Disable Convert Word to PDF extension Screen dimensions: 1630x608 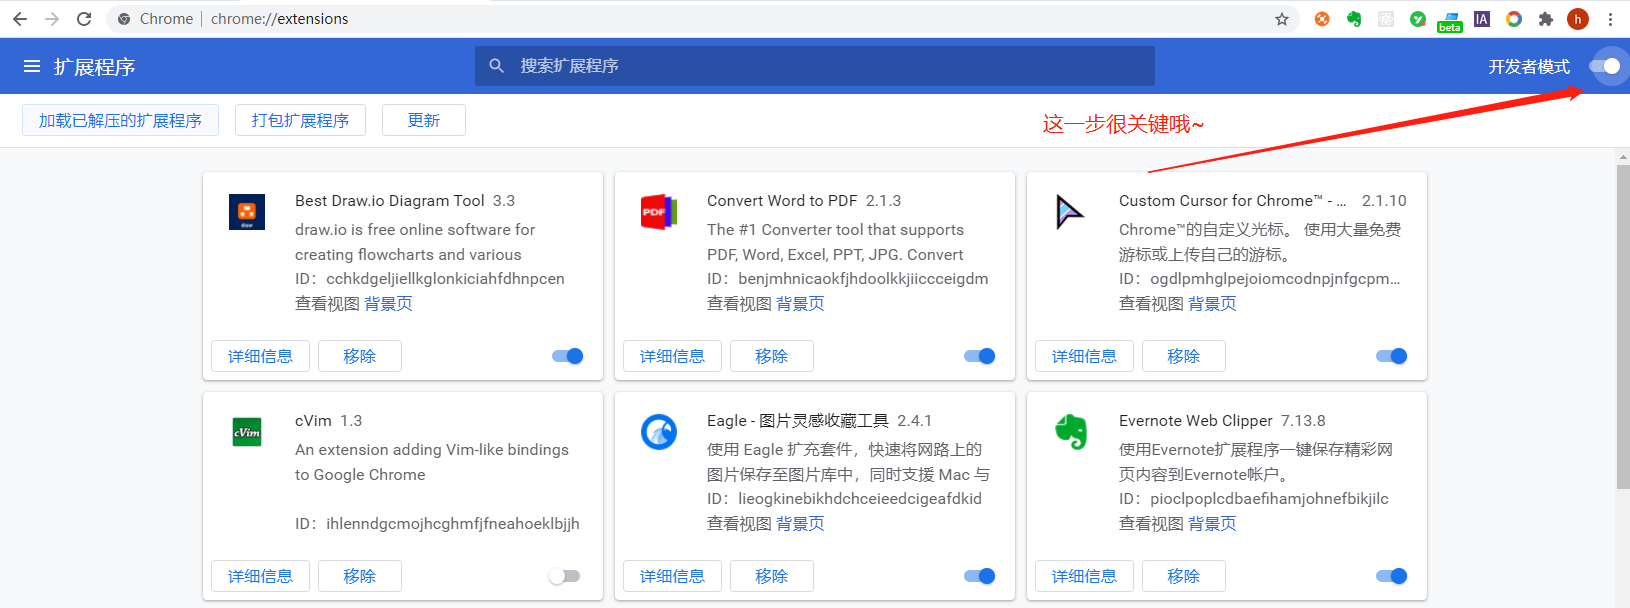coord(980,356)
